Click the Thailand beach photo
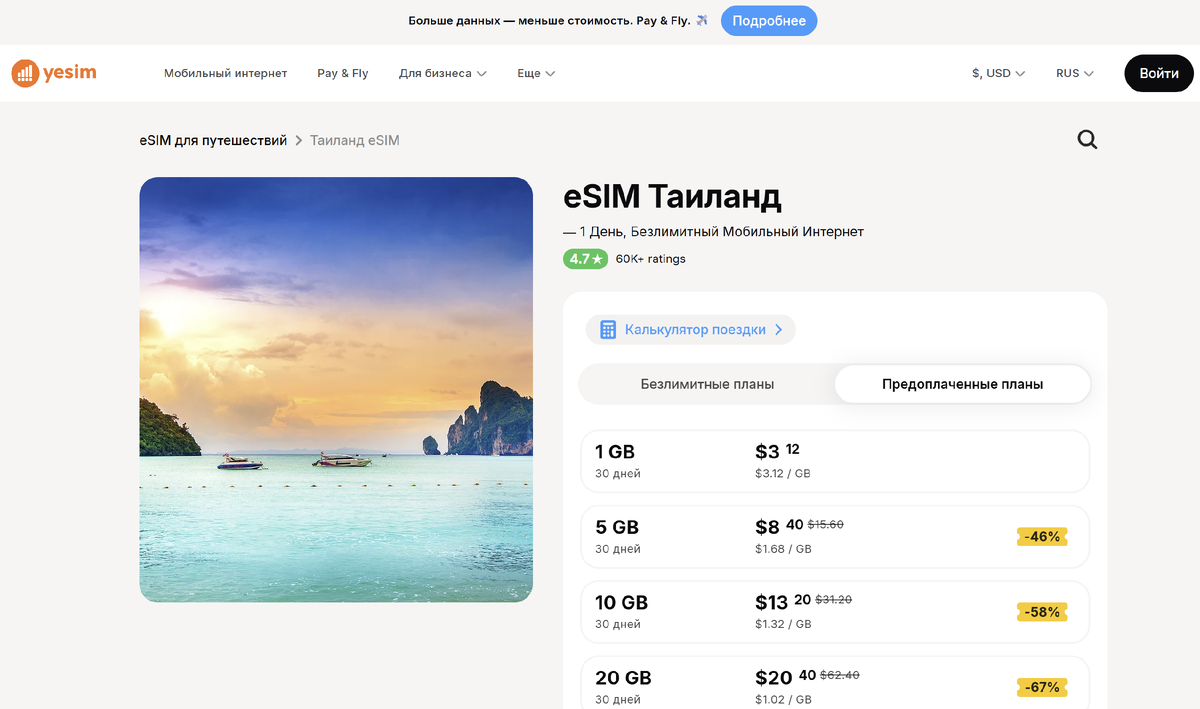1200x709 pixels. click(336, 390)
